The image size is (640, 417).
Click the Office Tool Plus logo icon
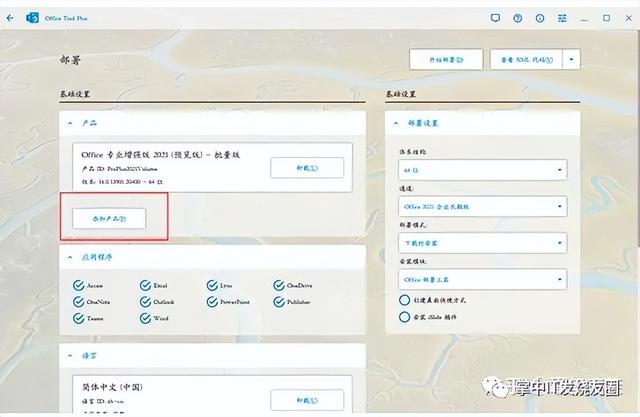coord(32,18)
